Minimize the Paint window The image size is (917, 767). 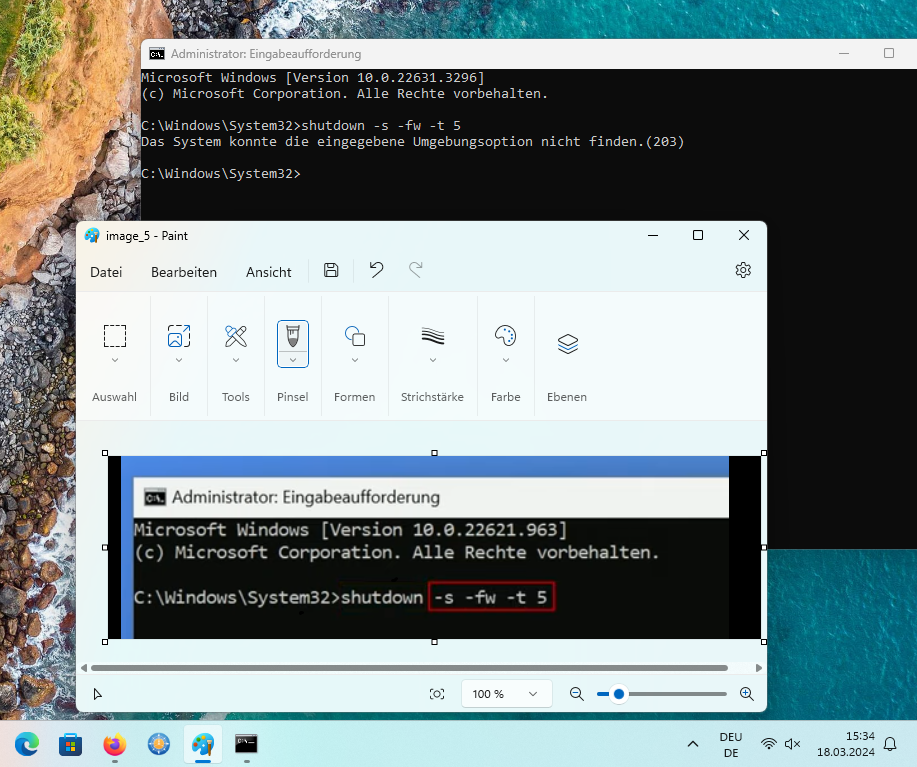pyautogui.click(x=653, y=235)
